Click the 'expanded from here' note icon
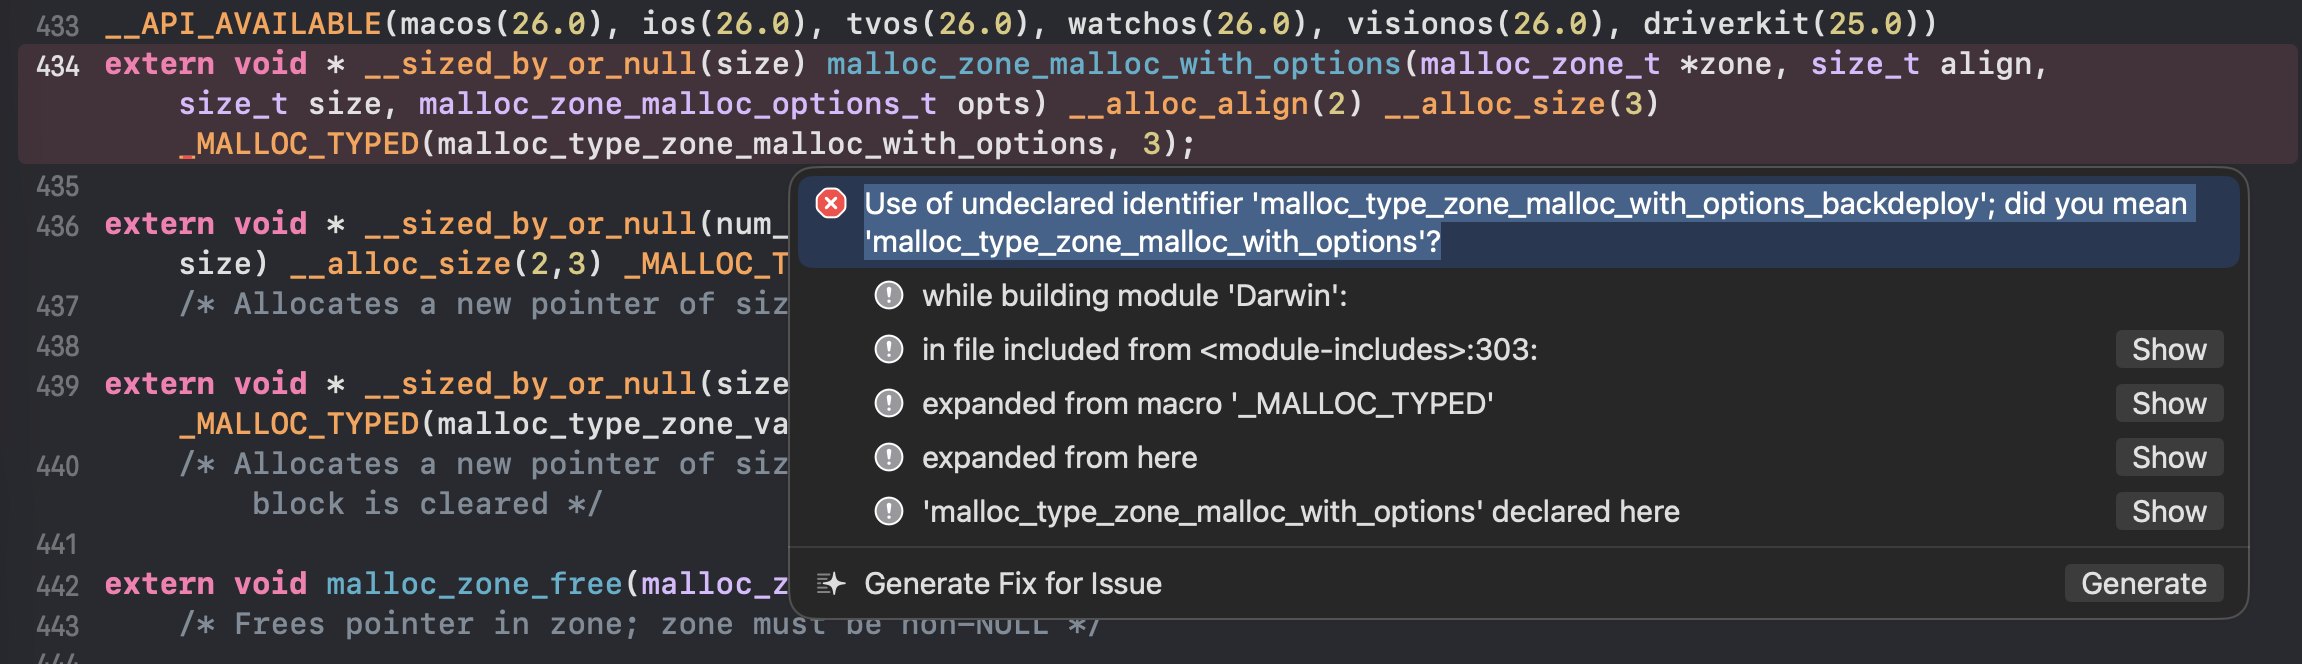The image size is (2302, 664). 888,458
